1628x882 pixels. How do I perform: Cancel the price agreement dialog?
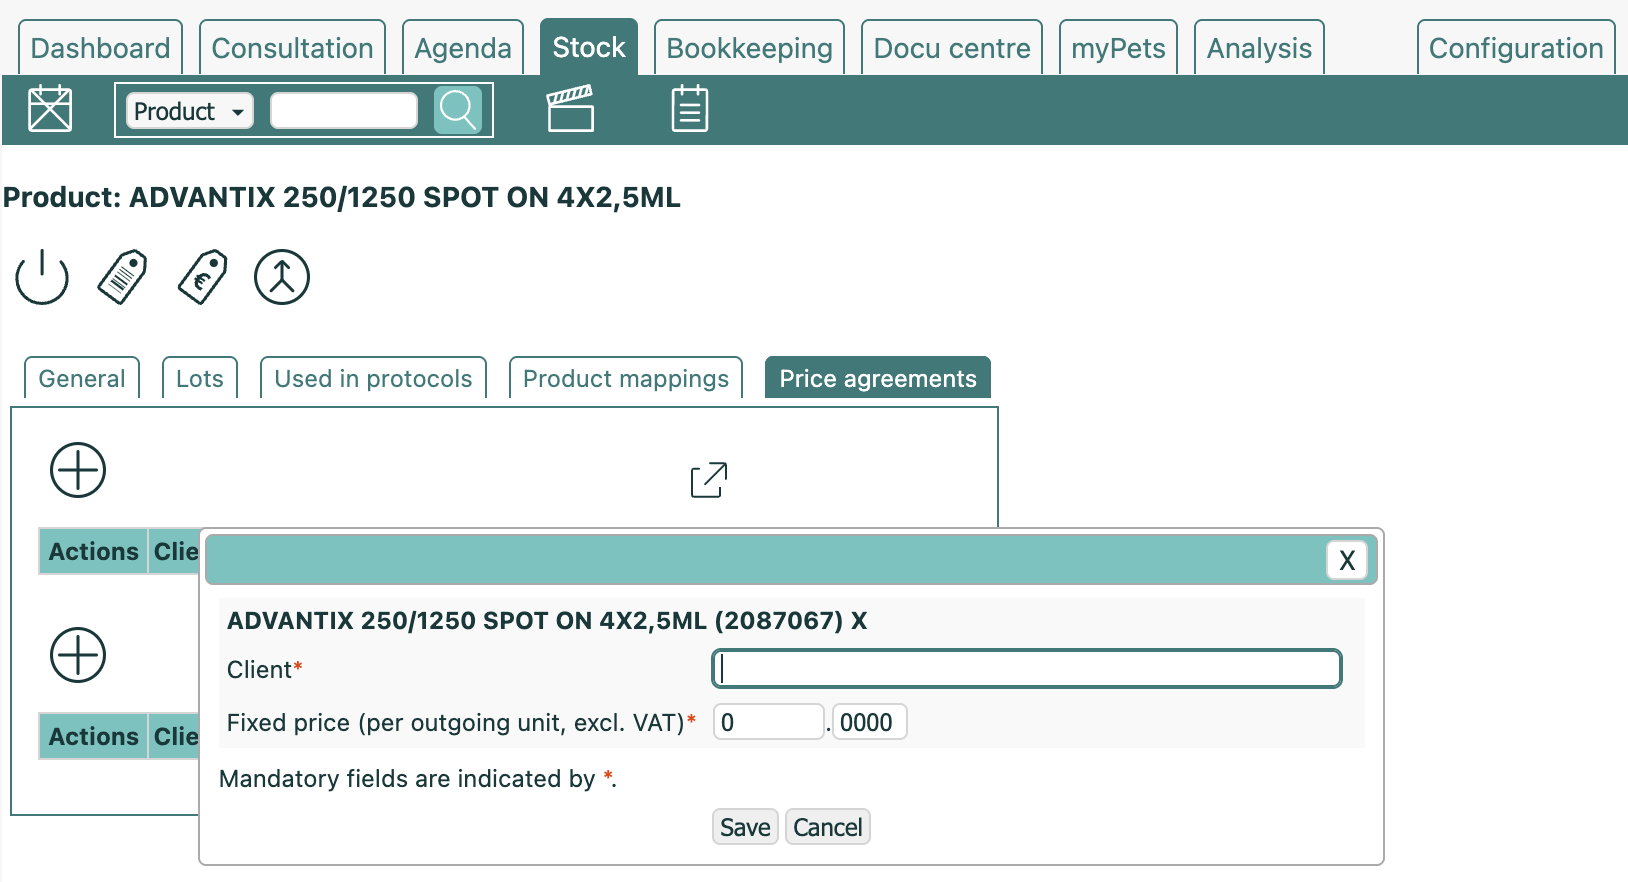tap(828, 827)
